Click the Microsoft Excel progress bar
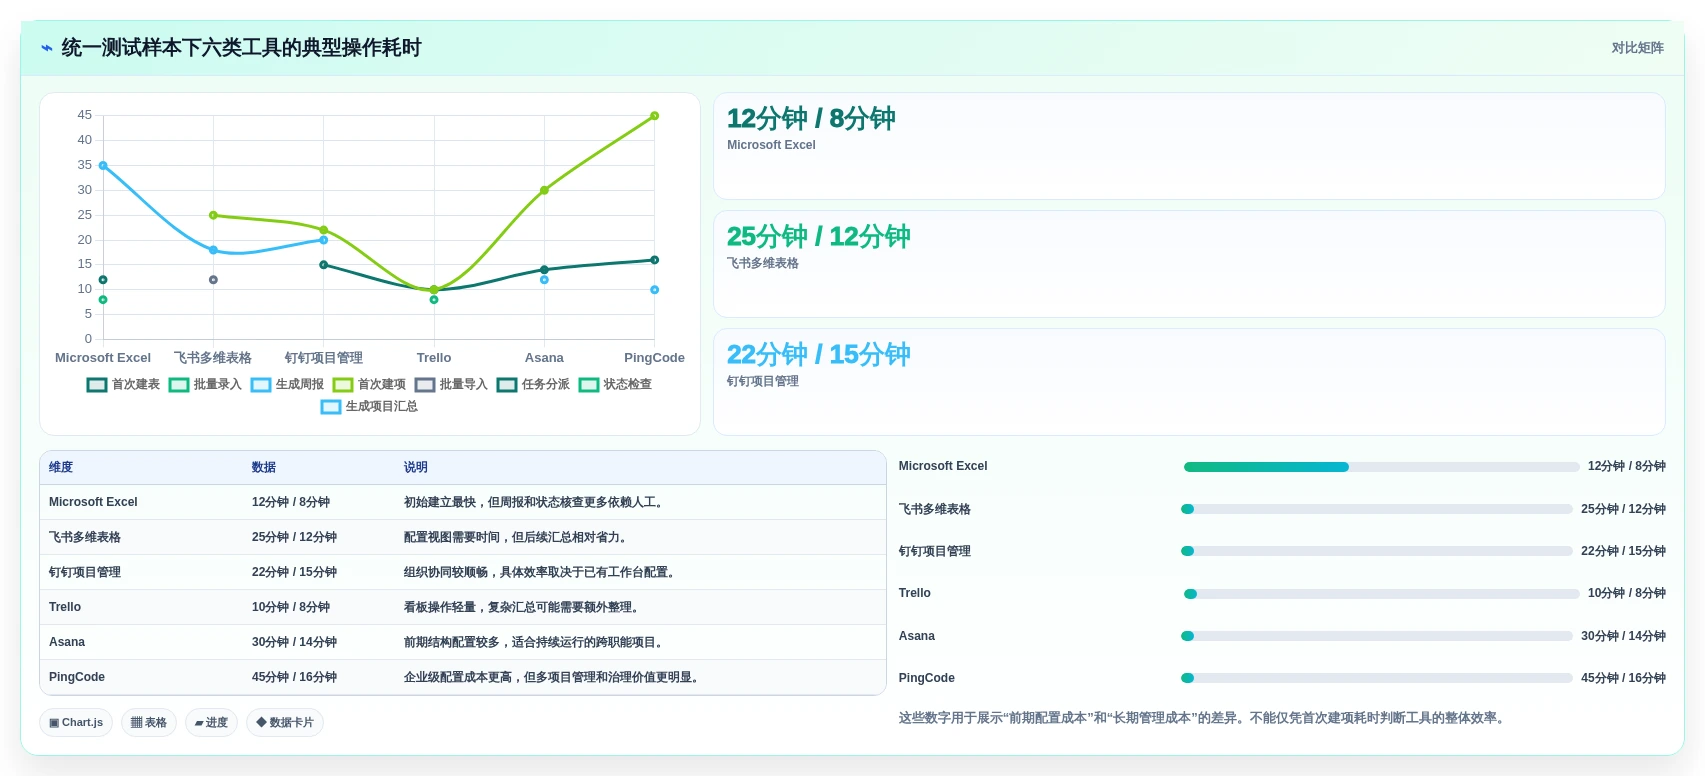The width and height of the screenshot is (1705, 776). click(1381, 467)
